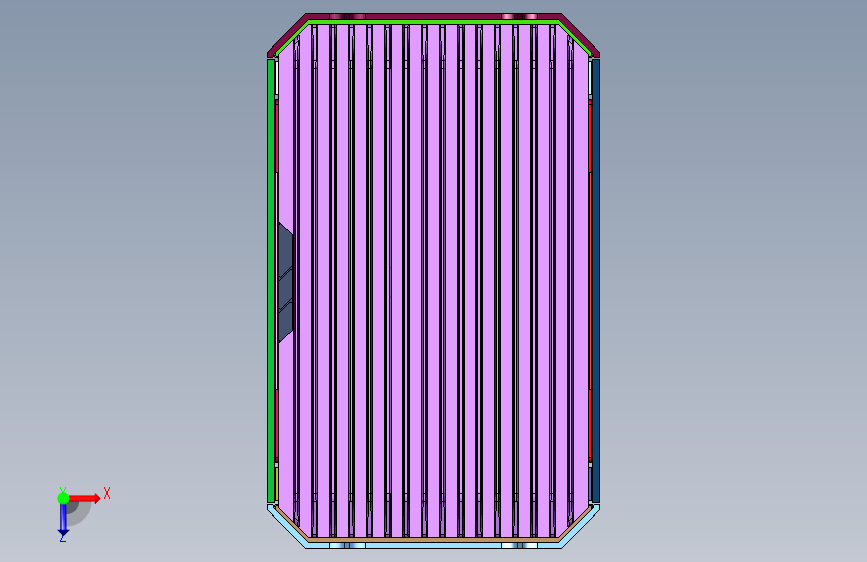867x562 pixels.
Task: Select the light blue bottom frame of the model
Action: pos(434,545)
